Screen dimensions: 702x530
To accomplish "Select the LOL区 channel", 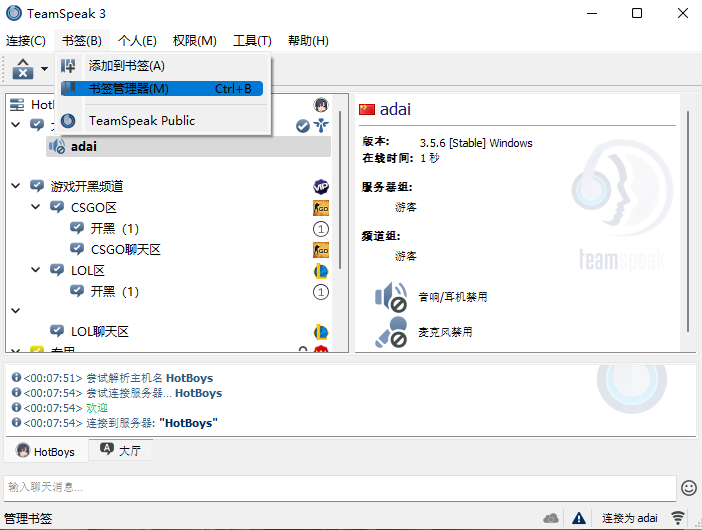I will (x=88, y=270).
